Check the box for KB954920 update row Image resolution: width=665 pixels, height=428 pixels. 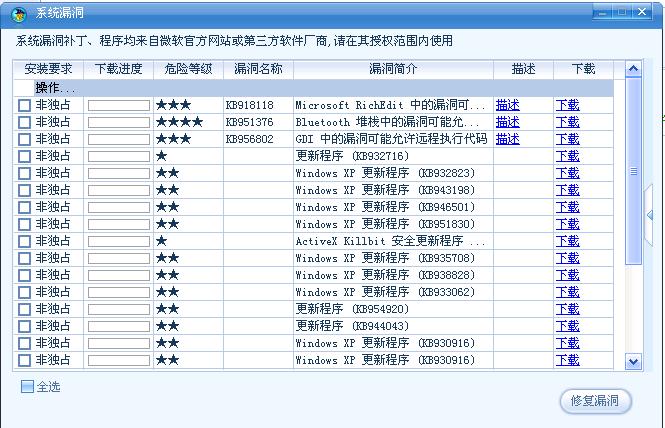pyautogui.click(x=25, y=309)
